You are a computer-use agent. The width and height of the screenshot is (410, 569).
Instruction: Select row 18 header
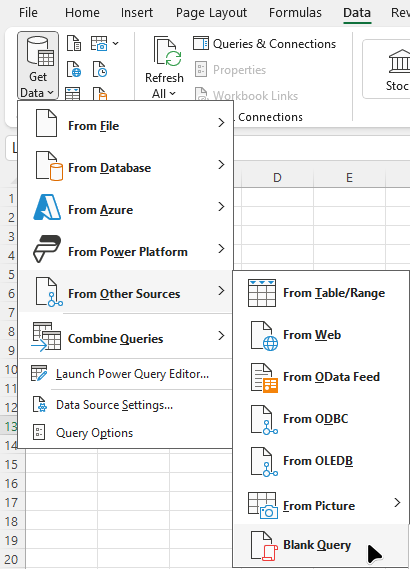tap(12, 521)
